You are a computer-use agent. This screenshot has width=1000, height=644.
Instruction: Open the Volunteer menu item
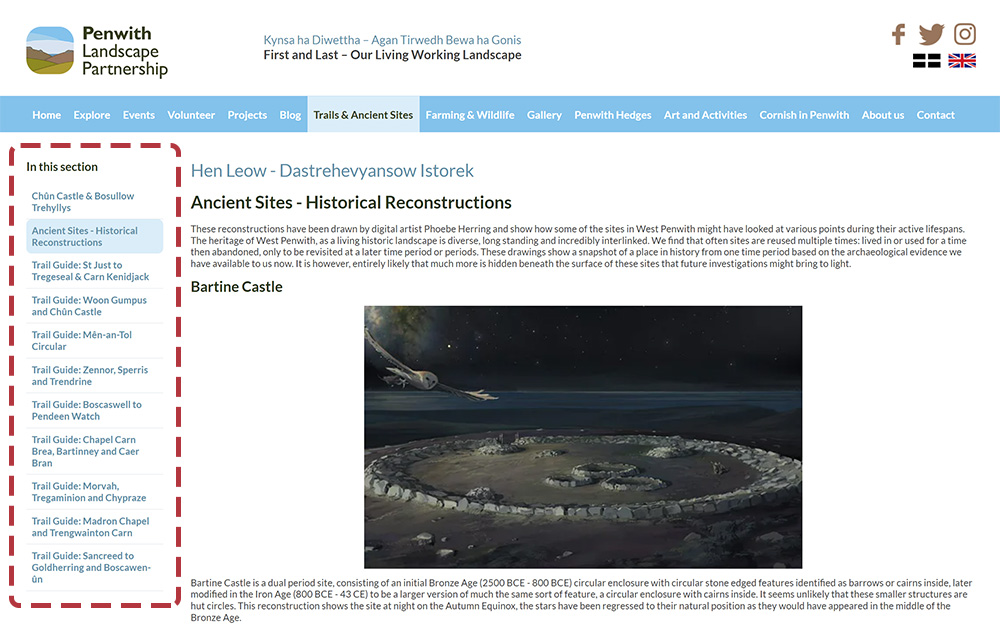[191, 115]
